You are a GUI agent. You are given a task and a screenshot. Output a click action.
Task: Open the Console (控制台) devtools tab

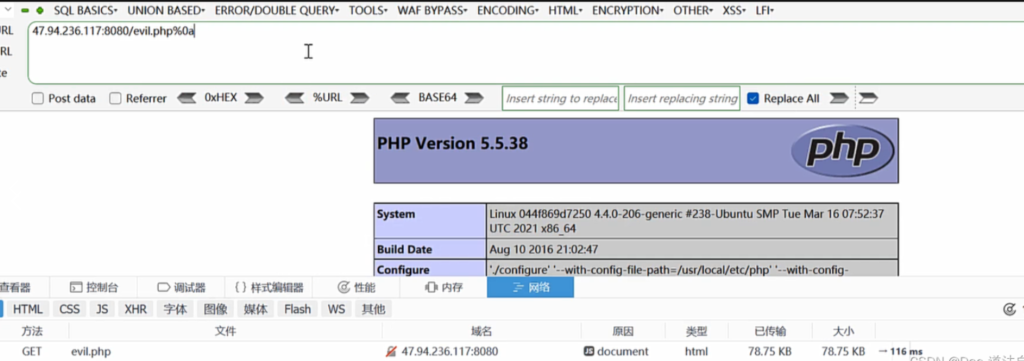tap(94, 287)
